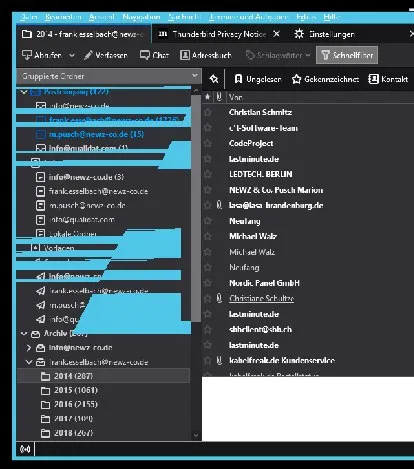Click the online status icon in status bar
The image size is (414, 469).
click(25, 449)
